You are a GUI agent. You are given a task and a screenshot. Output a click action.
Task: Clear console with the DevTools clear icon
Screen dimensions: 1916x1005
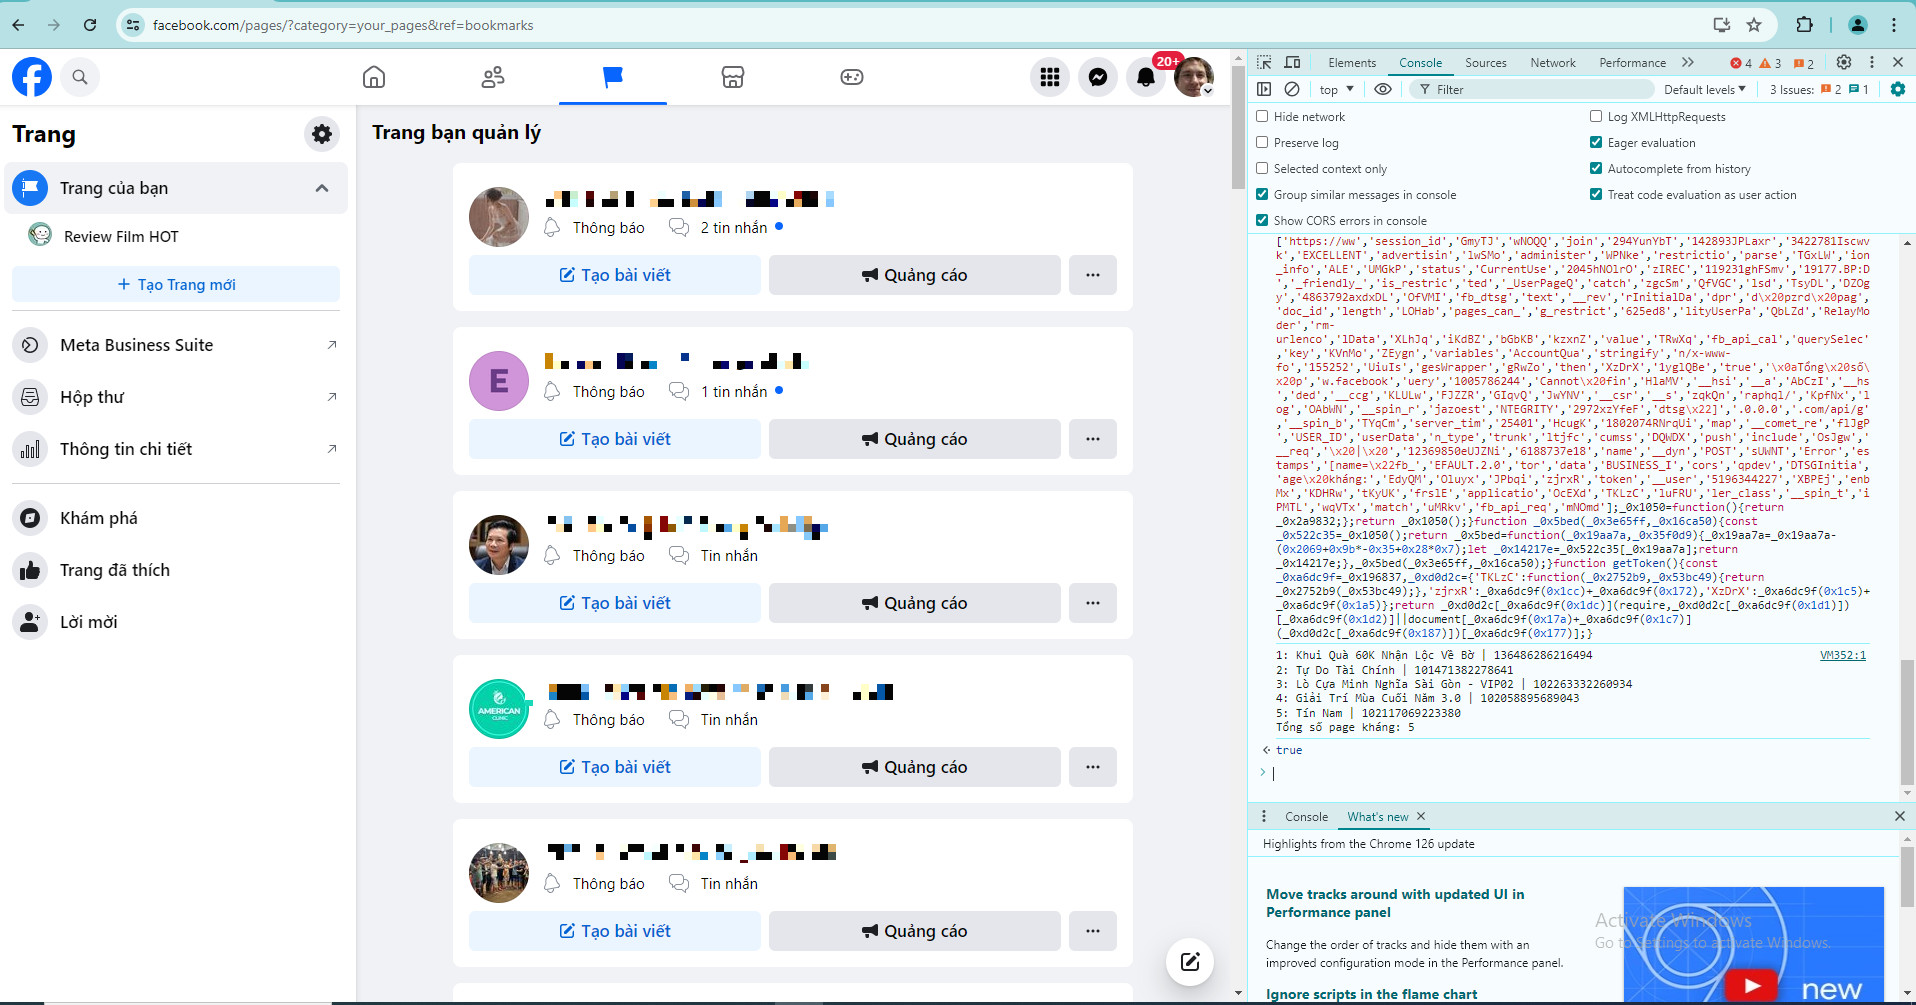click(x=1292, y=89)
